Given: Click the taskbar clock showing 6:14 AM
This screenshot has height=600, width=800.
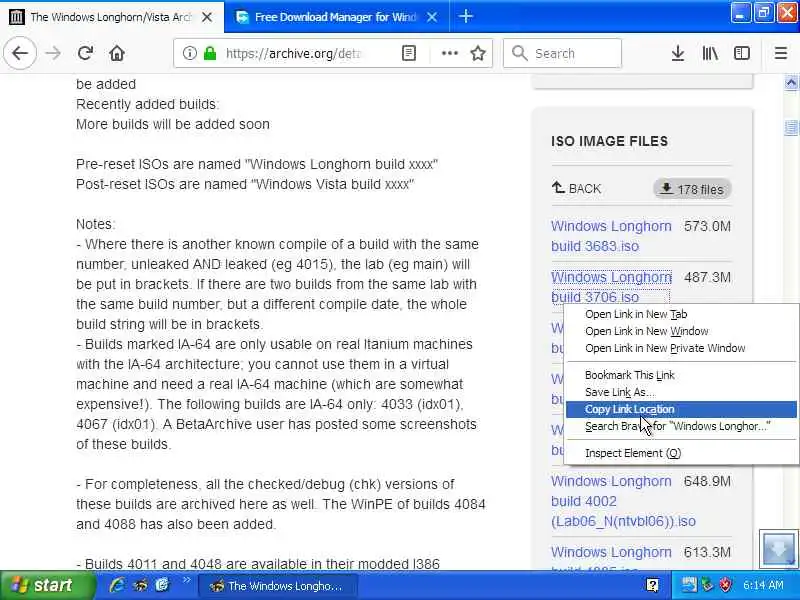Looking at the screenshot, I should (x=763, y=585).
